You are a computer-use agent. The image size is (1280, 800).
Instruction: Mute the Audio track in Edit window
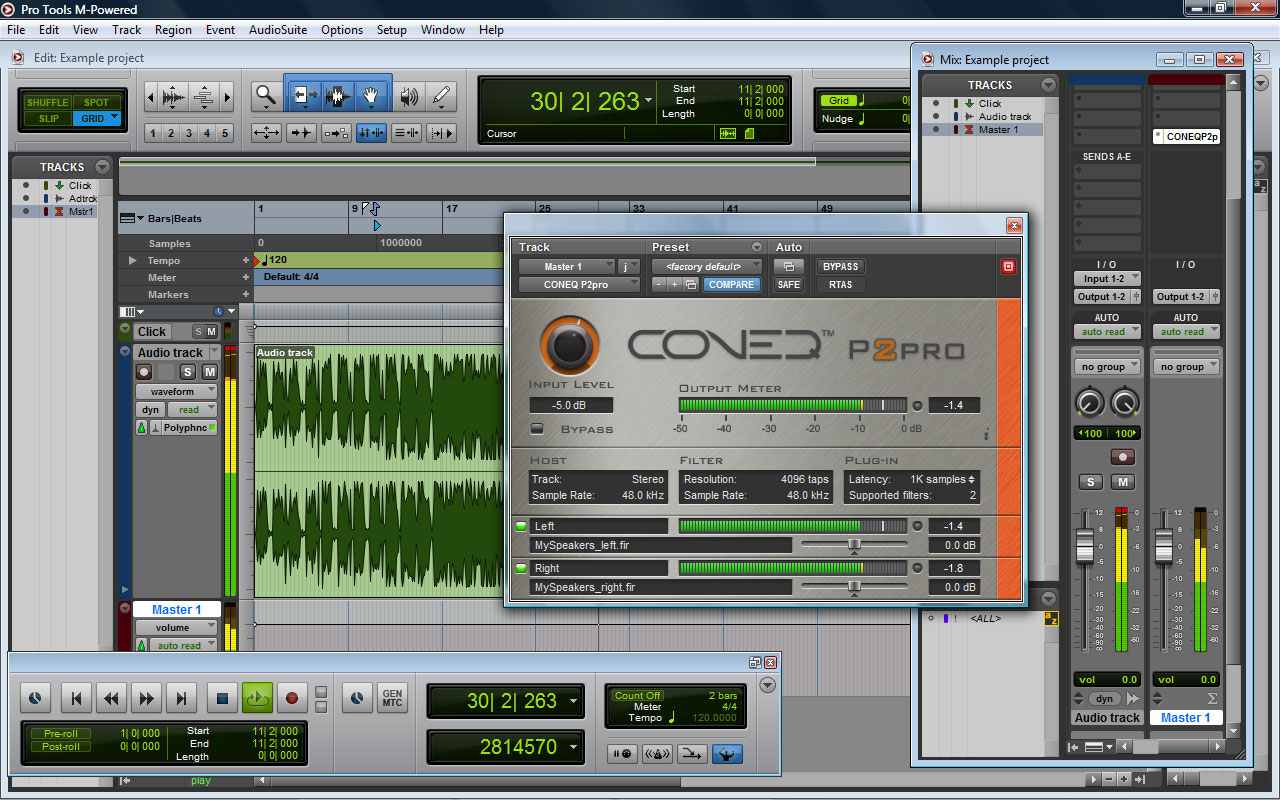pyautogui.click(x=209, y=371)
